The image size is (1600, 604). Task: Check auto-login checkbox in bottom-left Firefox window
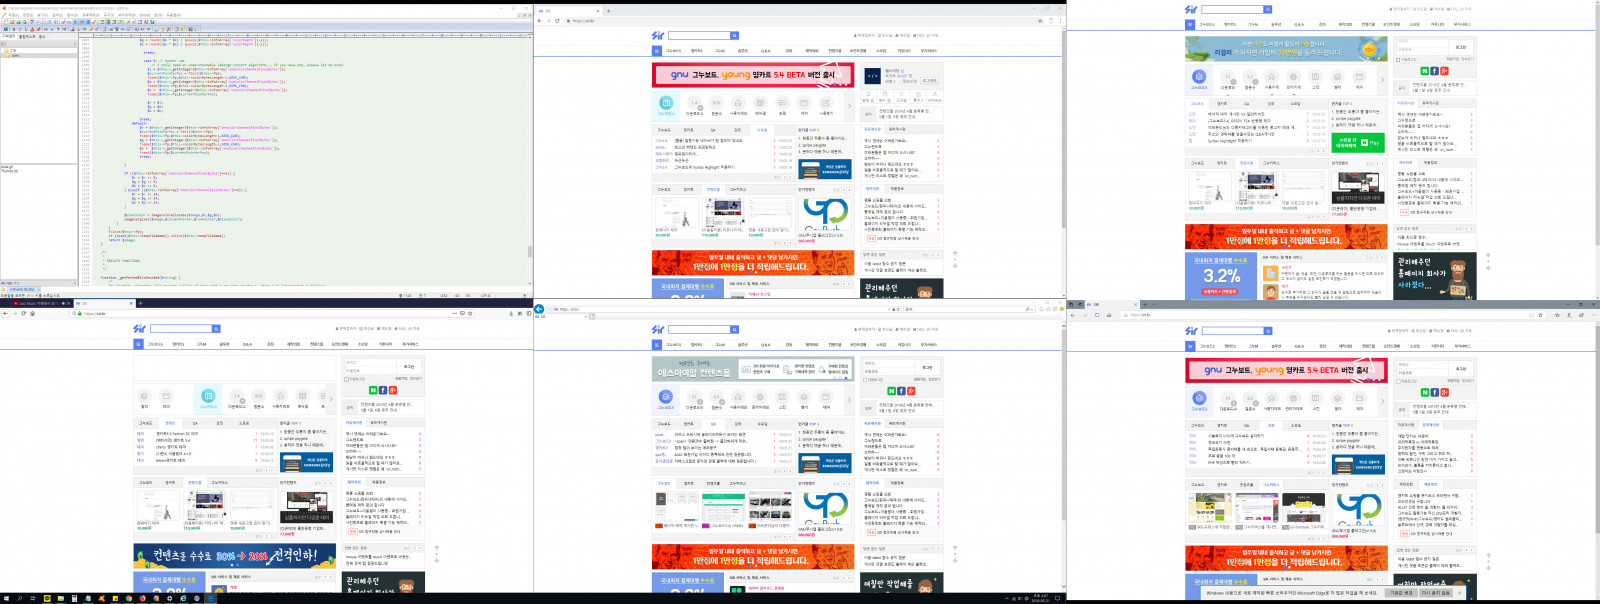[x=346, y=379]
